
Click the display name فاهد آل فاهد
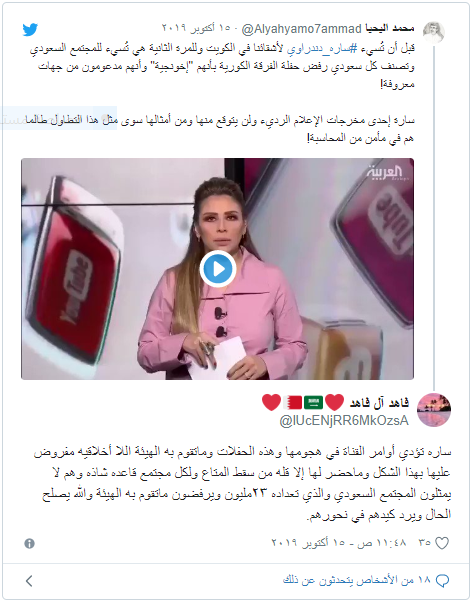click(x=379, y=403)
